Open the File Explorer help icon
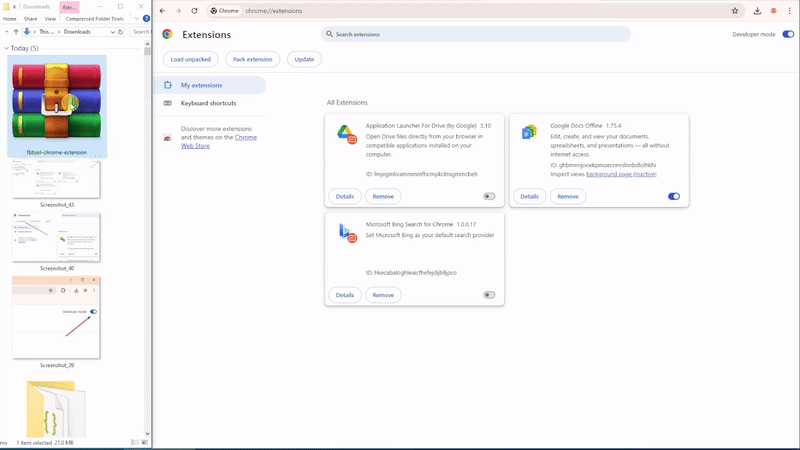Image resolution: width=800 pixels, height=450 pixels. (146, 18)
